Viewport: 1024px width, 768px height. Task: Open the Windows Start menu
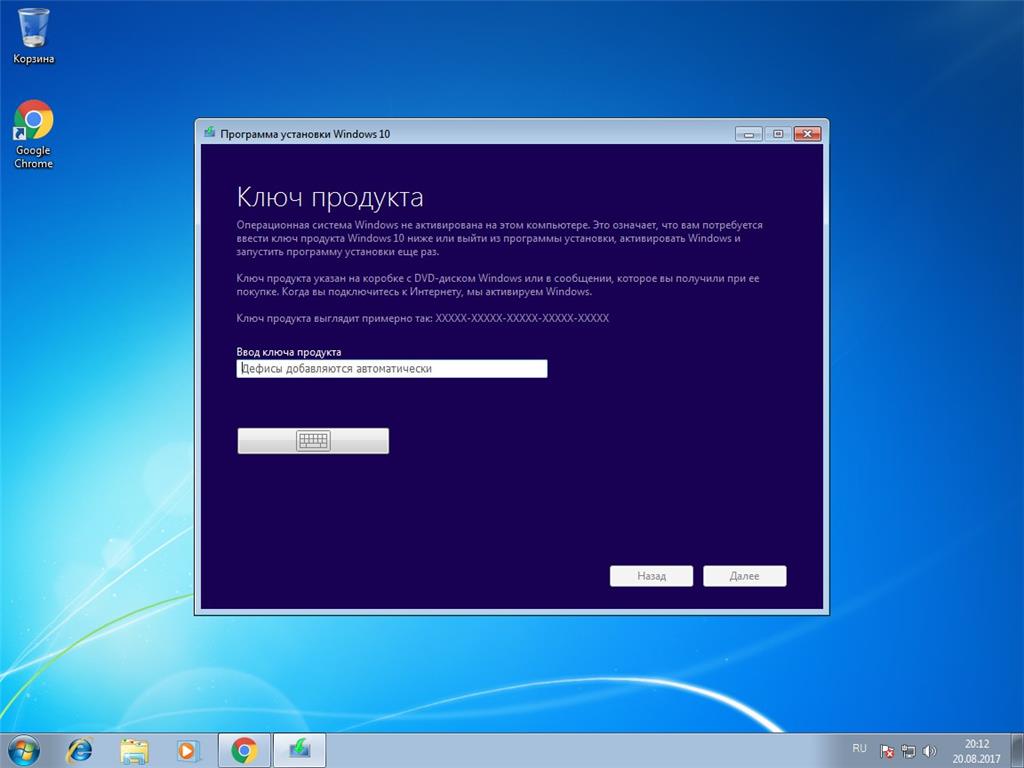coord(24,750)
